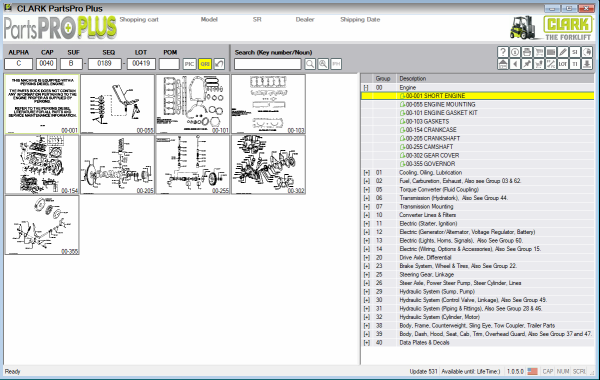Collapse group 00 Engine

click(x=366, y=88)
